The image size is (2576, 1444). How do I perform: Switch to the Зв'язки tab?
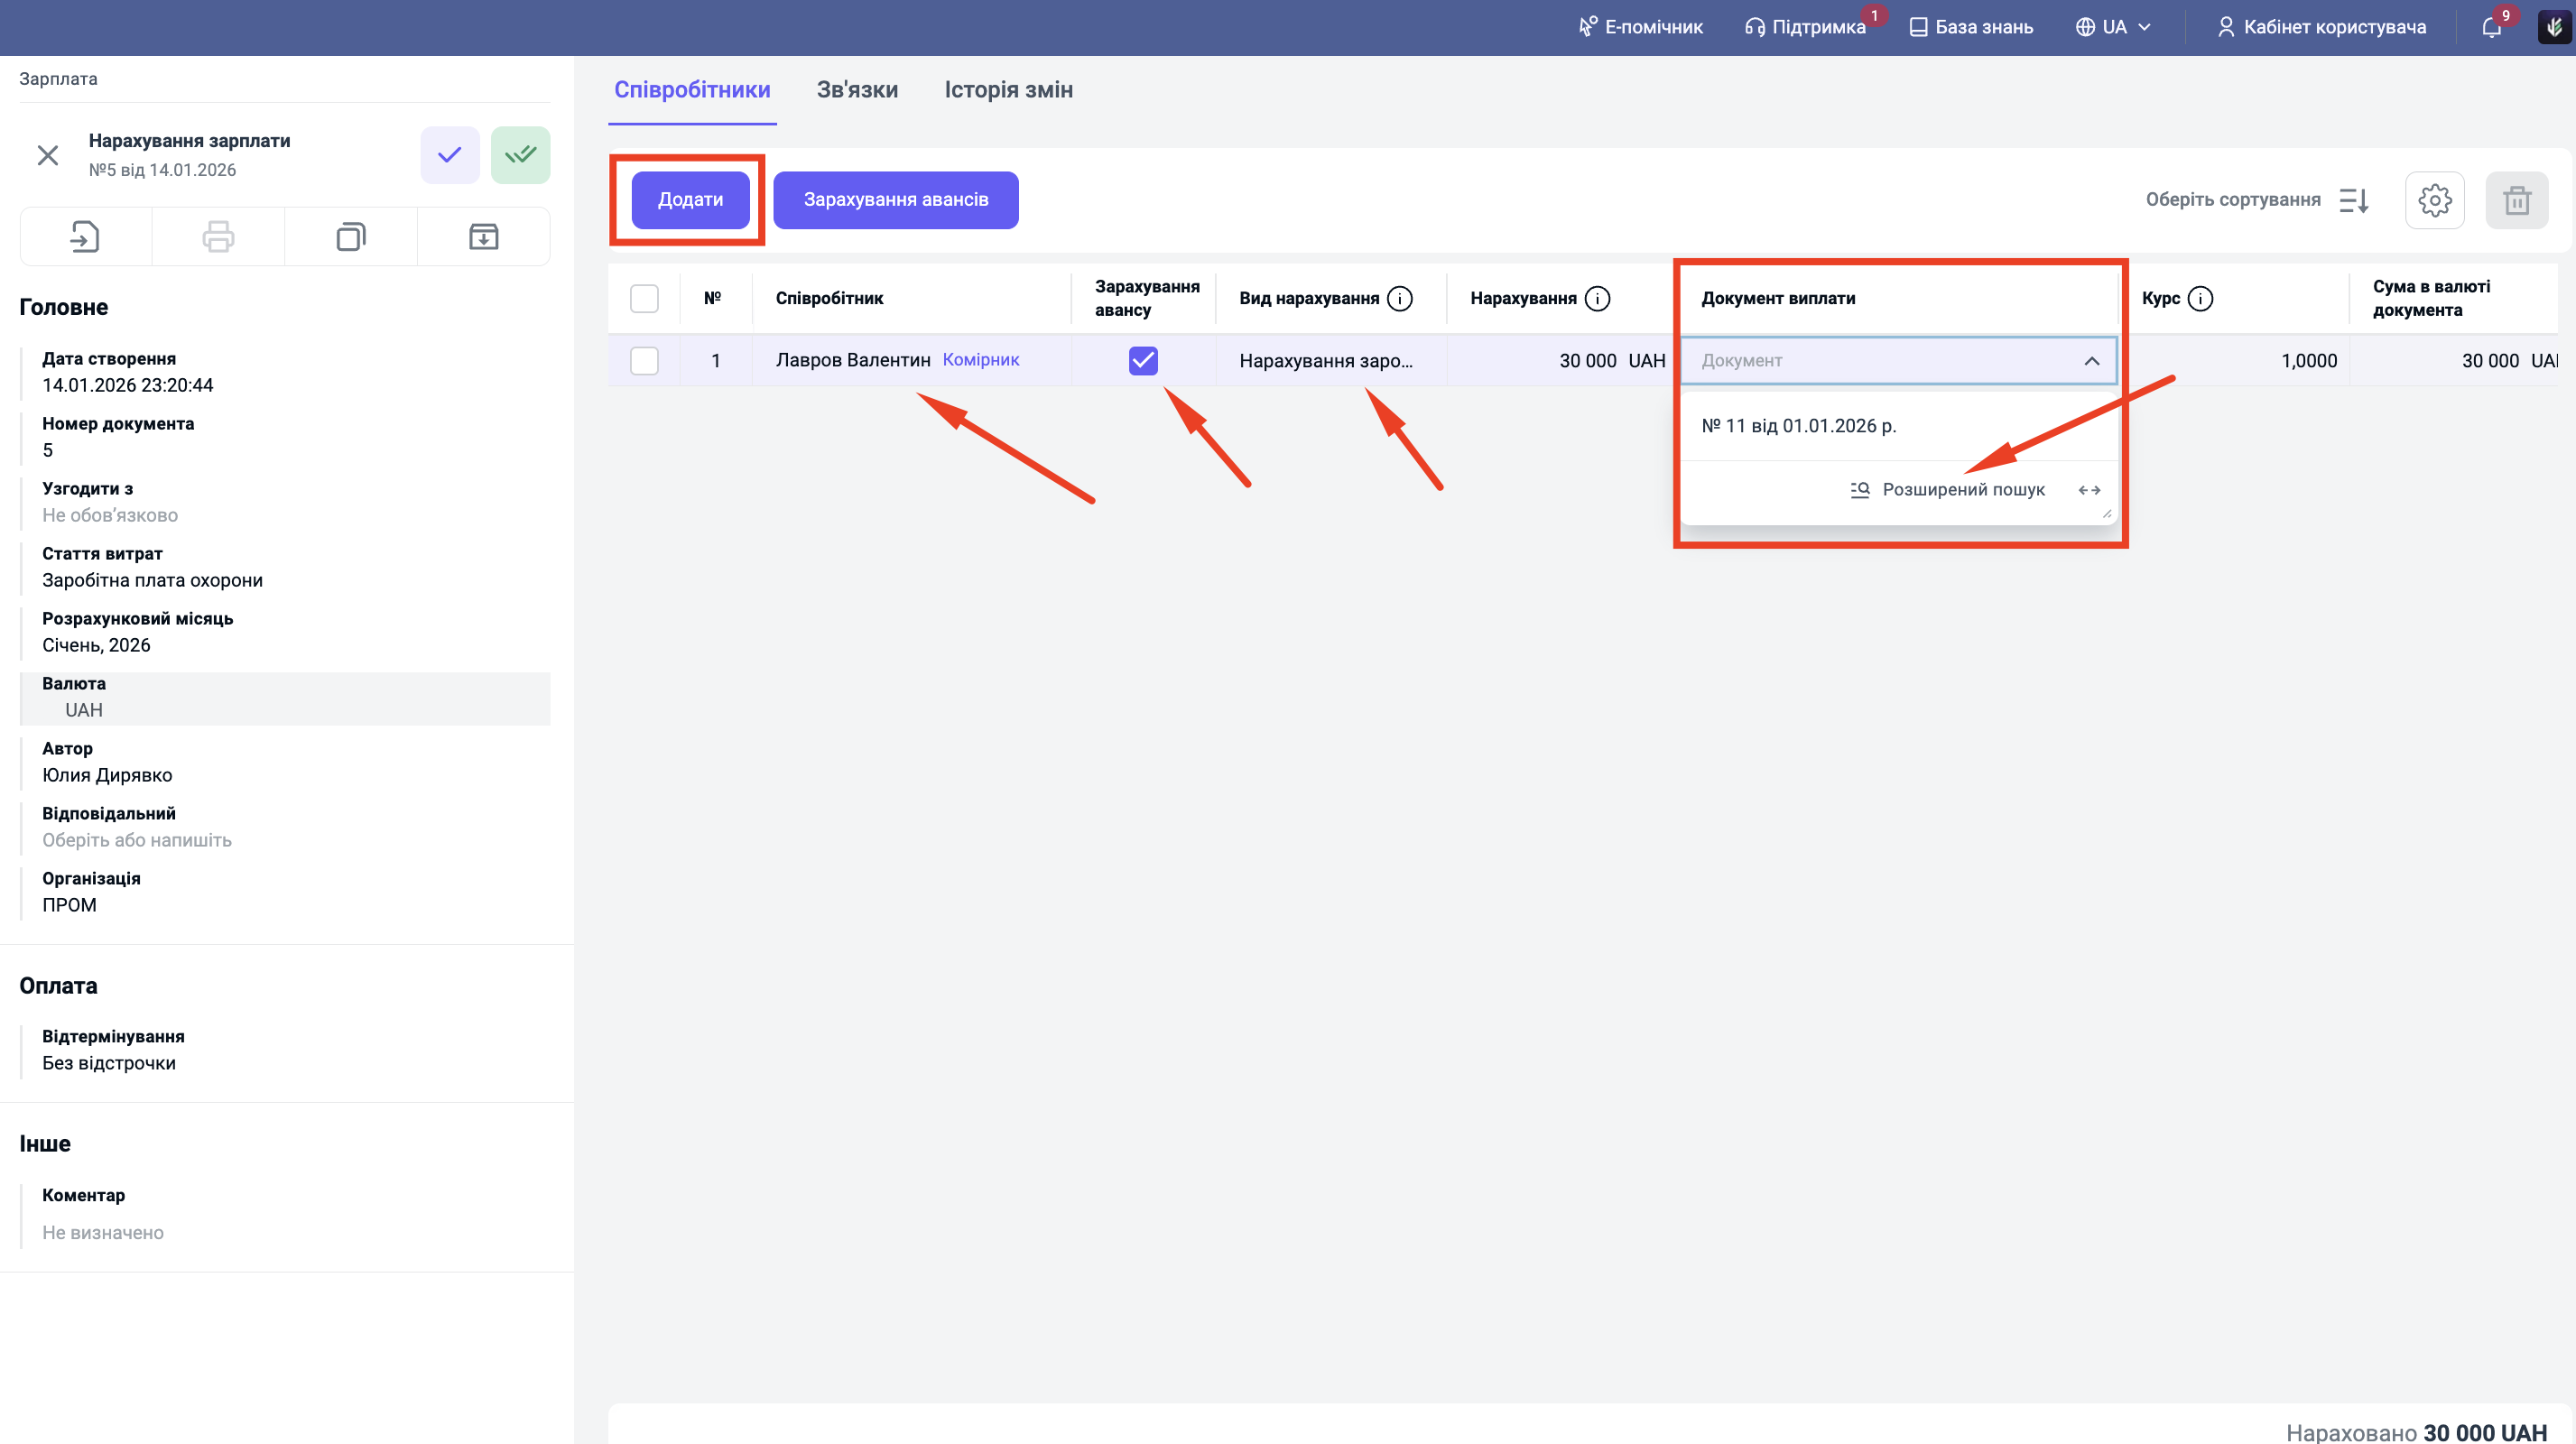click(x=857, y=90)
